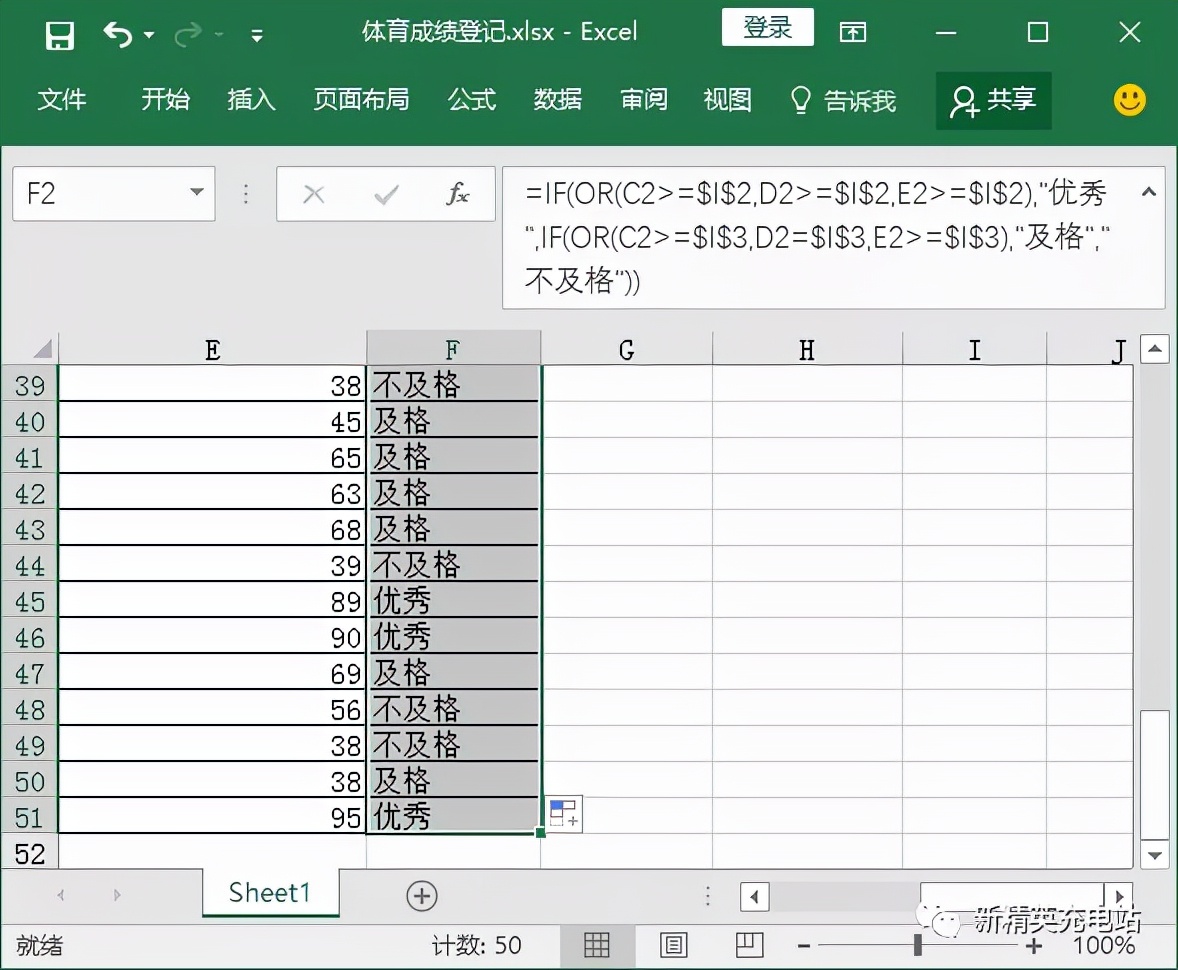This screenshot has width=1178, height=970.
Task: Open the Insert Function fx icon
Action: point(457,193)
